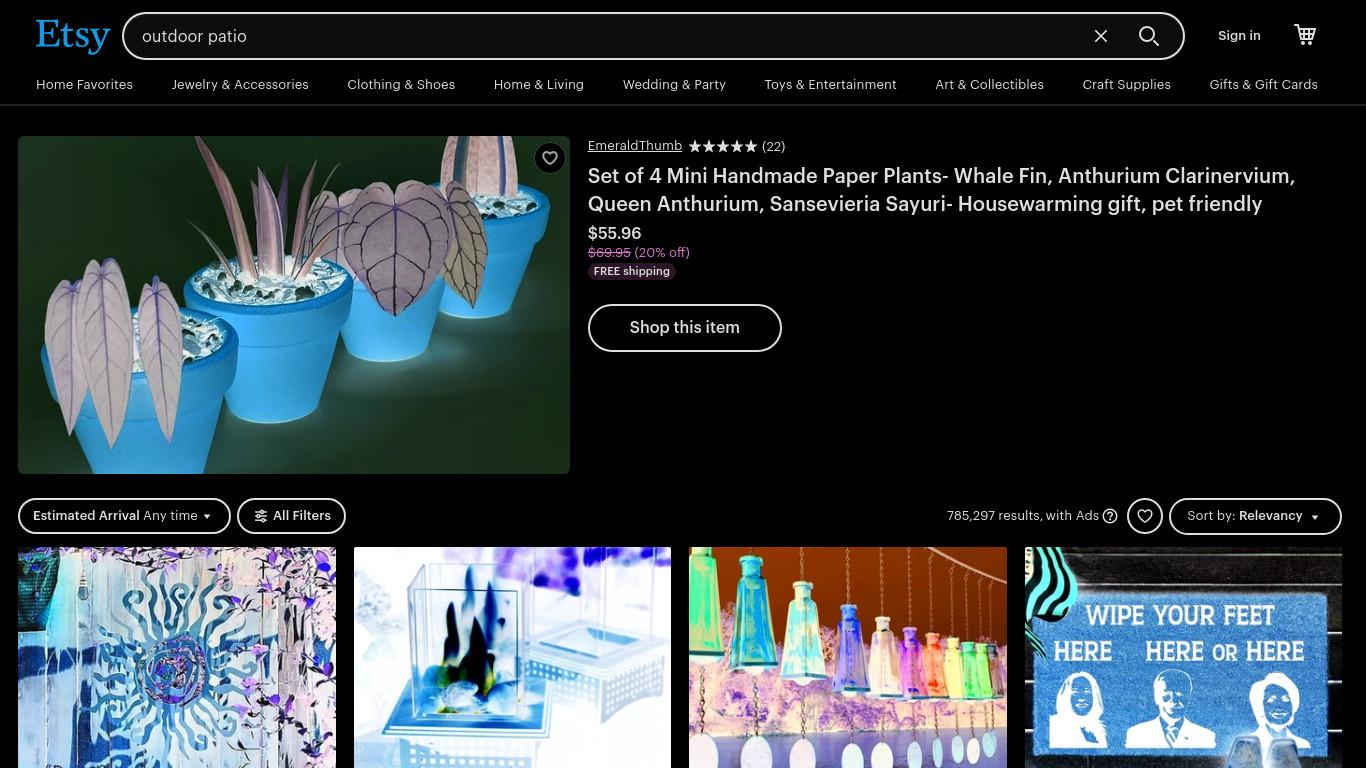Save this search with the heart button
This screenshot has height=768, width=1366.
tap(1145, 516)
